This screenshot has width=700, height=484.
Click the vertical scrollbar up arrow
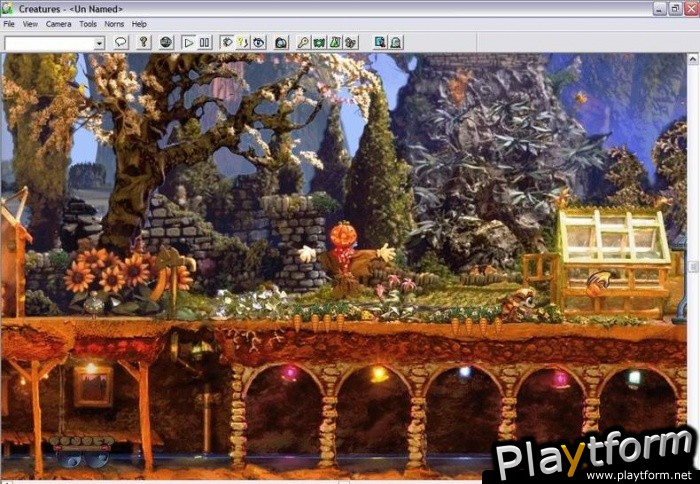coord(693,58)
